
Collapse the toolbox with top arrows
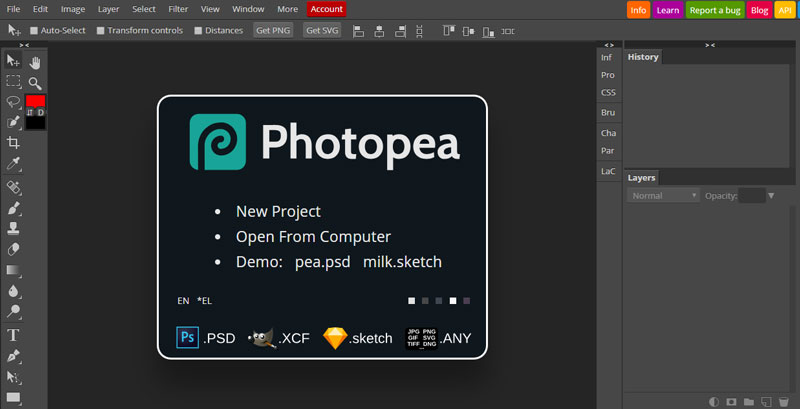24,45
